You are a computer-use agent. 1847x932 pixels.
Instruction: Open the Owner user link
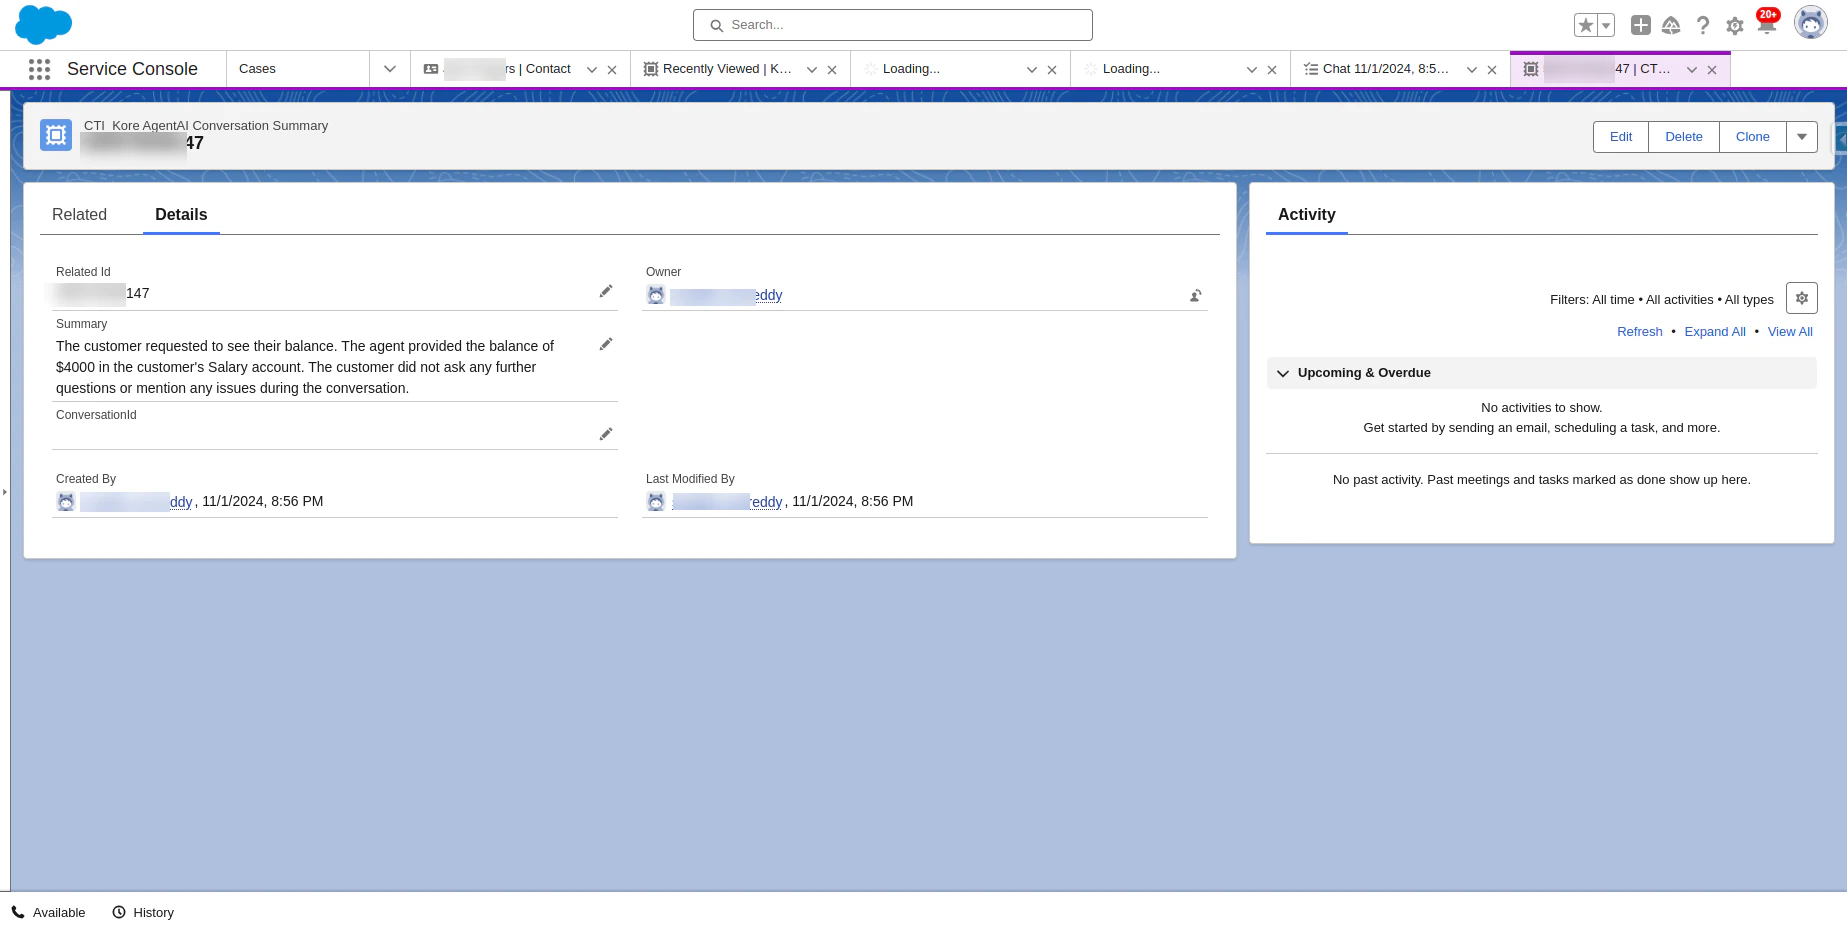click(x=726, y=296)
